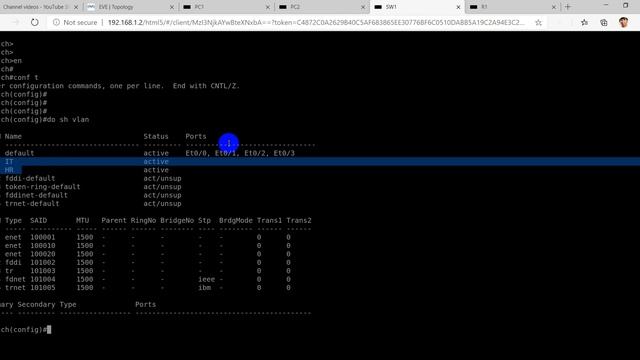Click SAID value 101005
Screen dimensions: 640x360
[x=43, y=288]
